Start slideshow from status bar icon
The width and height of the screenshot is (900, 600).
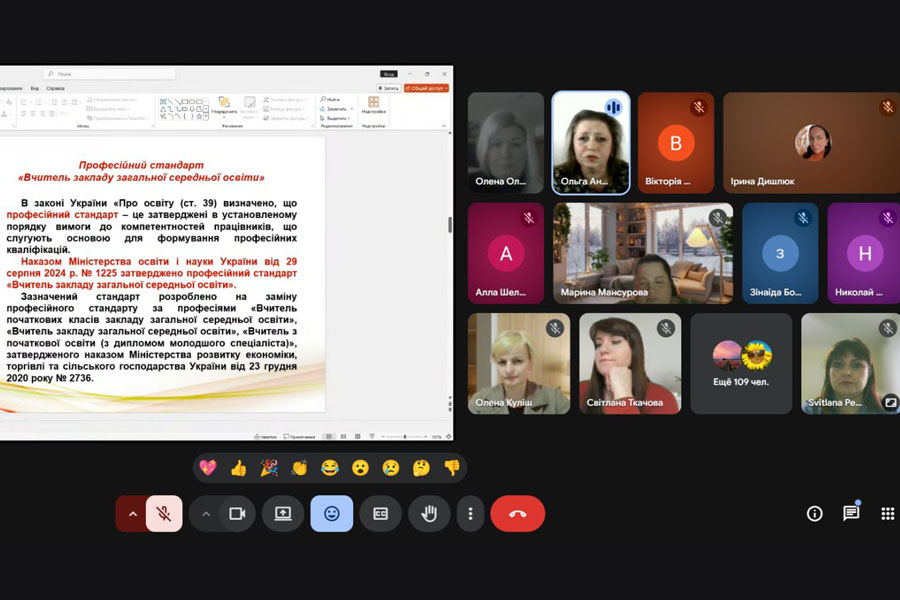point(372,437)
